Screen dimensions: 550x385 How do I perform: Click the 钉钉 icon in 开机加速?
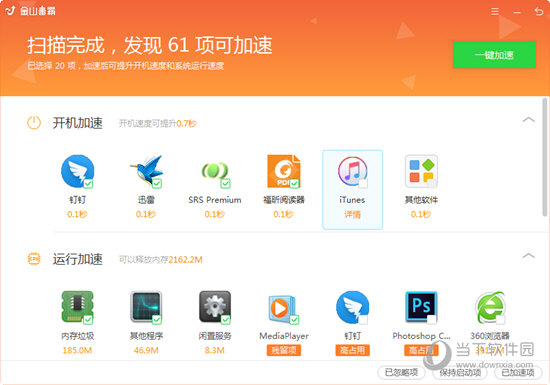78,171
